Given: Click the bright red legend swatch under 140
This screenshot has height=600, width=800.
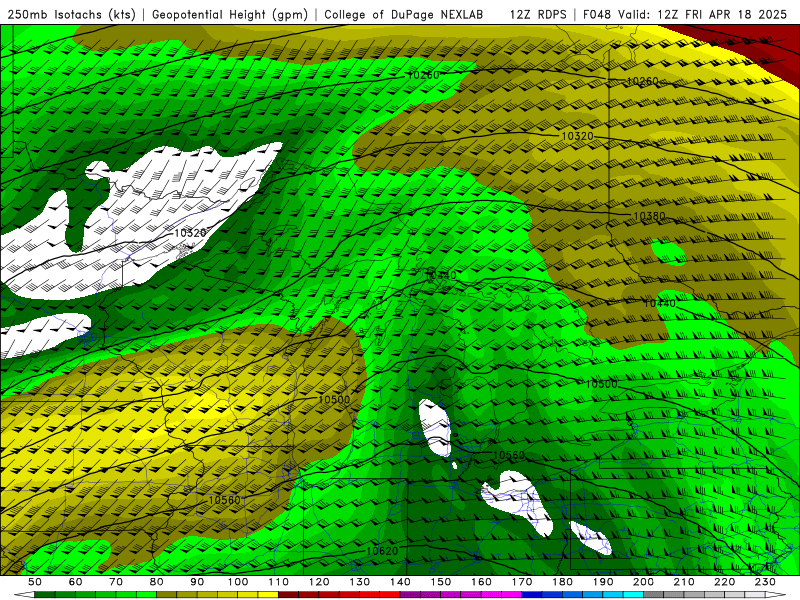Looking at the screenshot, I should pyautogui.click(x=390, y=595).
